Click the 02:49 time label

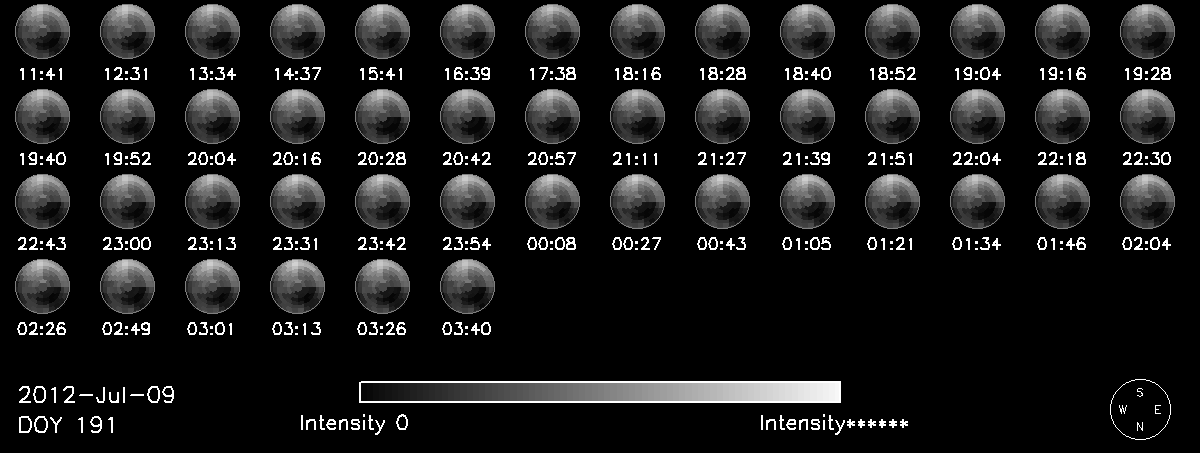pos(127,328)
